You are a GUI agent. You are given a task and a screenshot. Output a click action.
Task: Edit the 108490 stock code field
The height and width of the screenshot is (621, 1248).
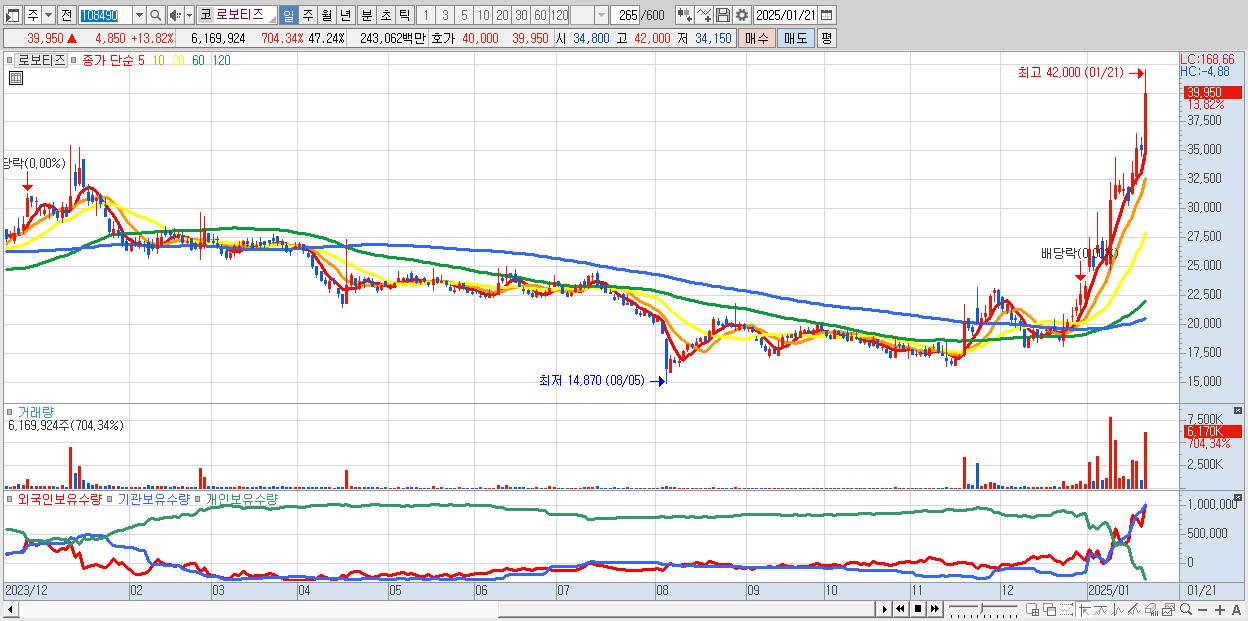(105, 15)
